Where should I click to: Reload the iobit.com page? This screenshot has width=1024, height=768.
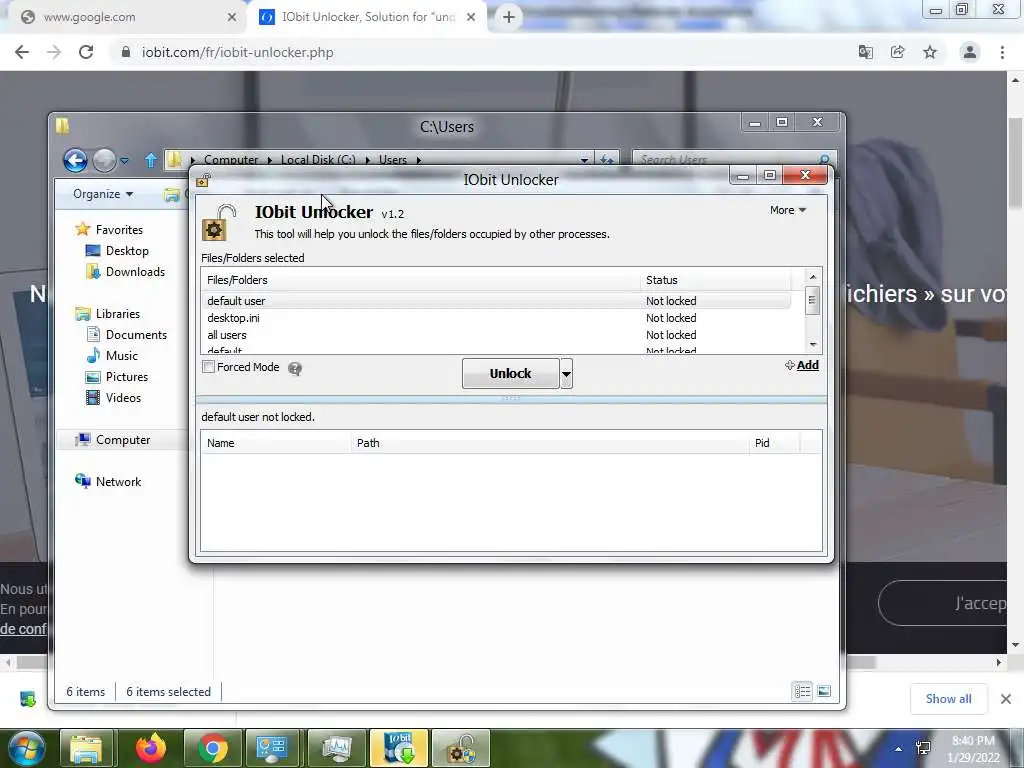pos(86,52)
